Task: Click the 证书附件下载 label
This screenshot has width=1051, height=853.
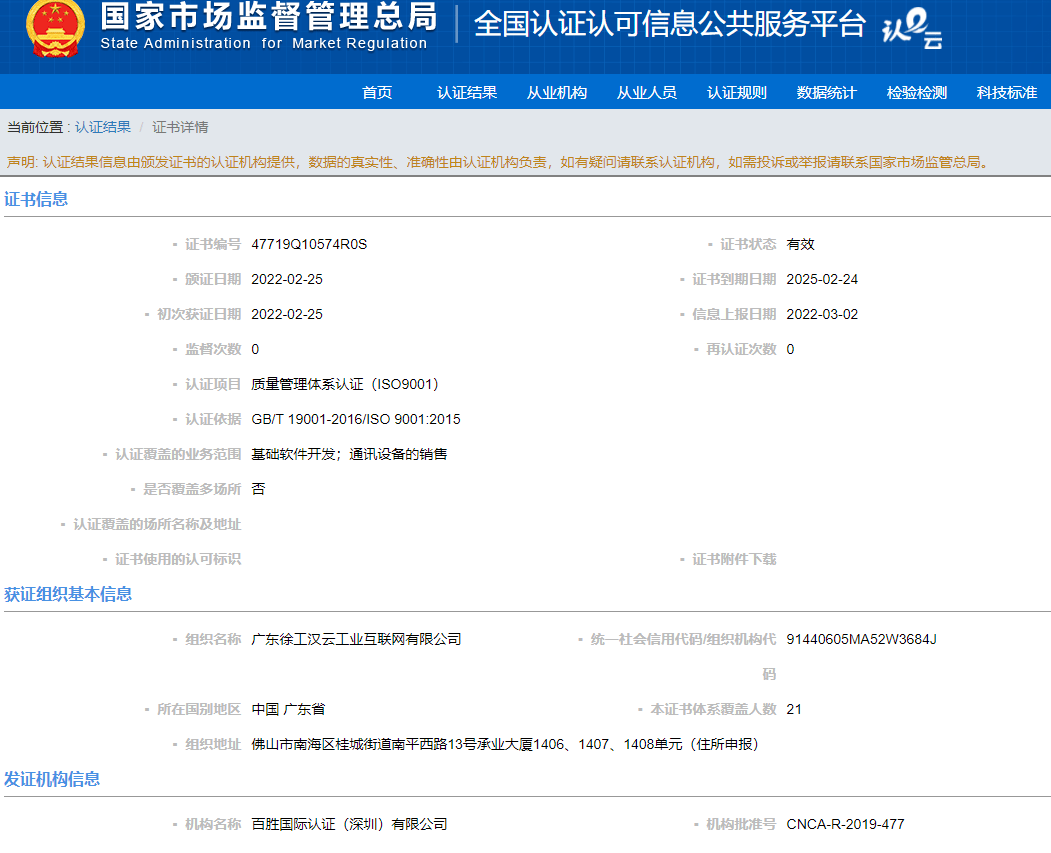Action: point(734,559)
